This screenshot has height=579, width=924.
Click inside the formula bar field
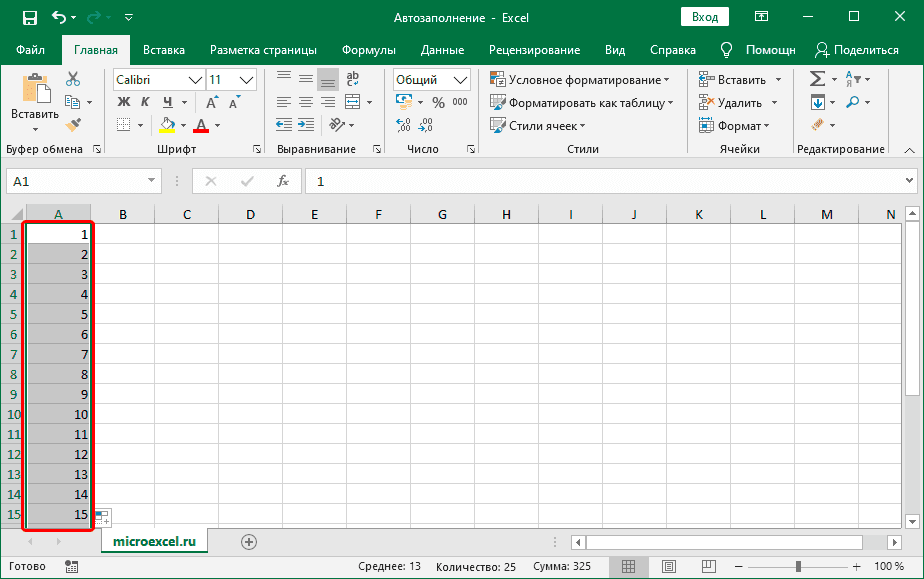pos(600,181)
